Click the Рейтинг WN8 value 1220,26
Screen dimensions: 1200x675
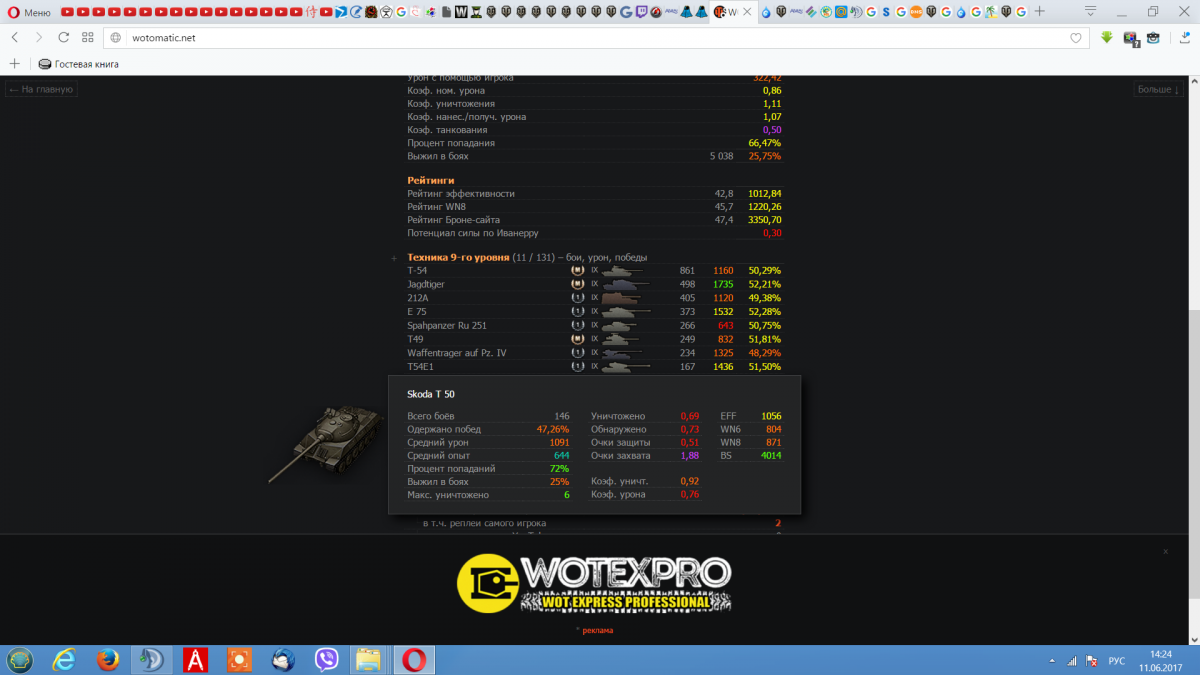(765, 207)
